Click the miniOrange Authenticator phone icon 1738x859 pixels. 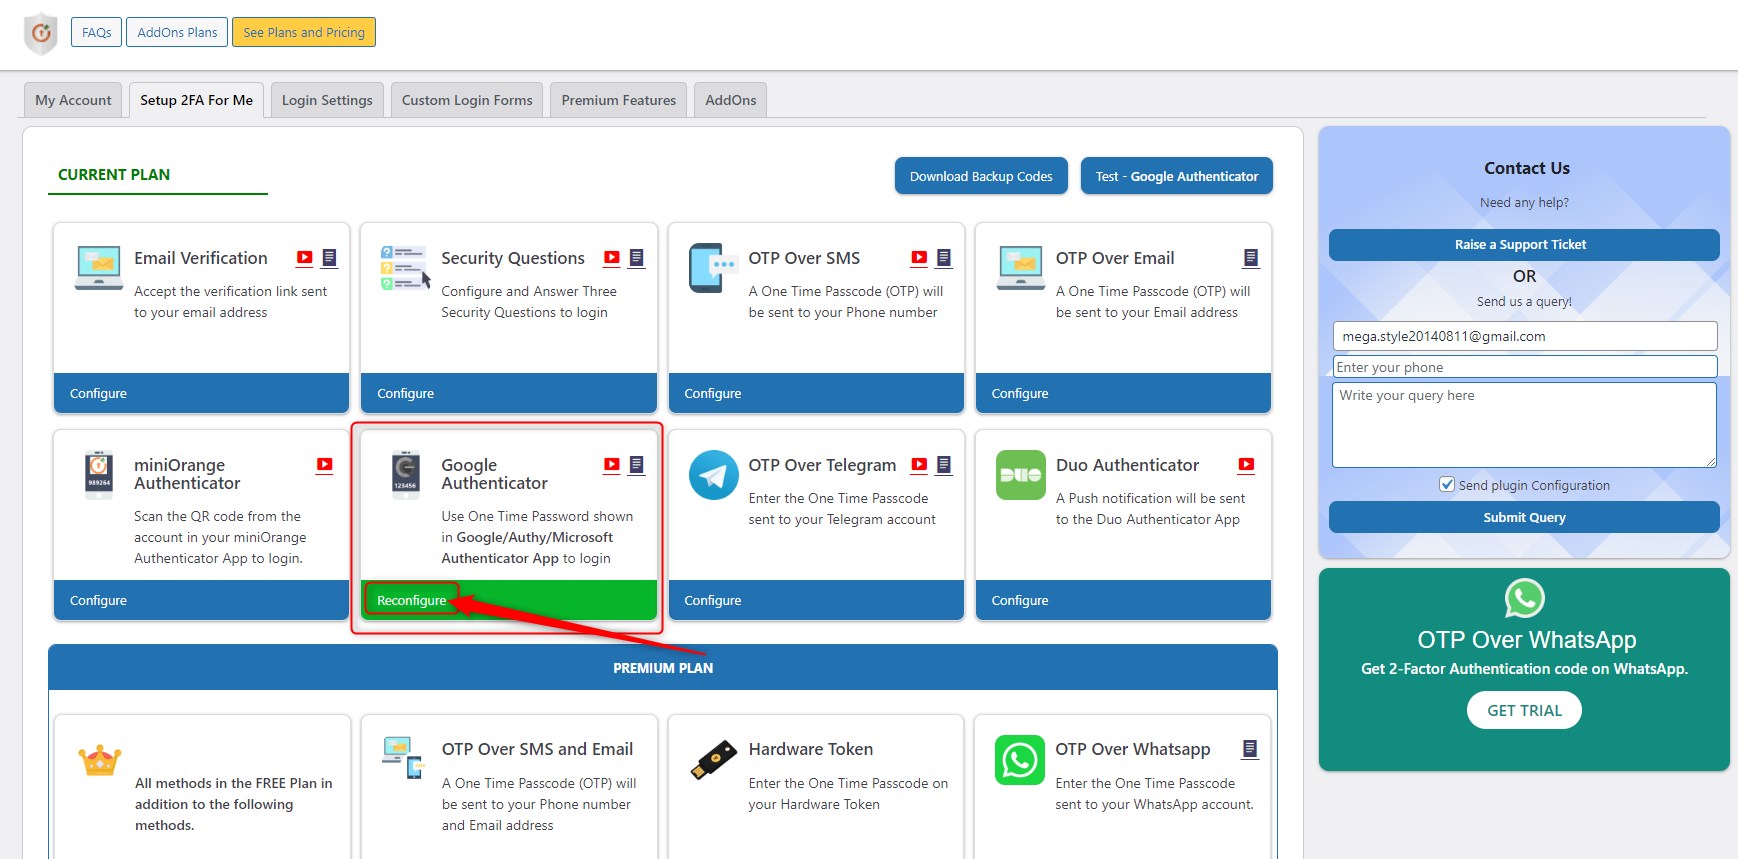(99, 475)
